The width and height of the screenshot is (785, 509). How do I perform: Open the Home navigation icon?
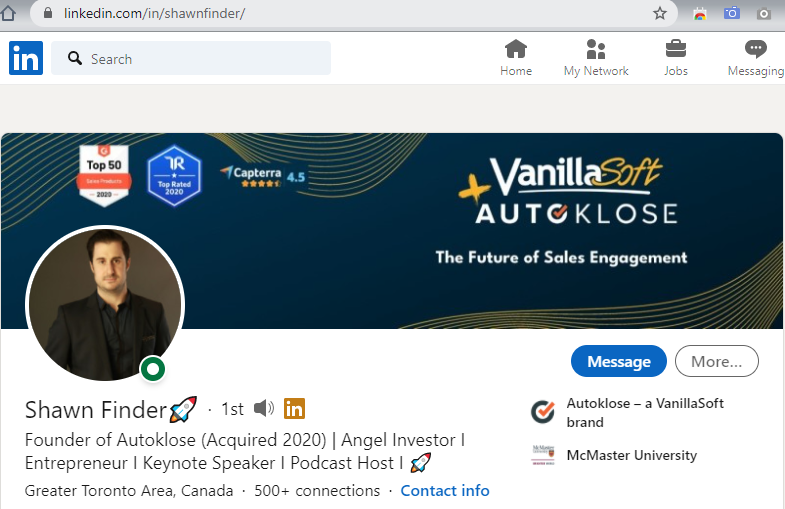coord(516,49)
